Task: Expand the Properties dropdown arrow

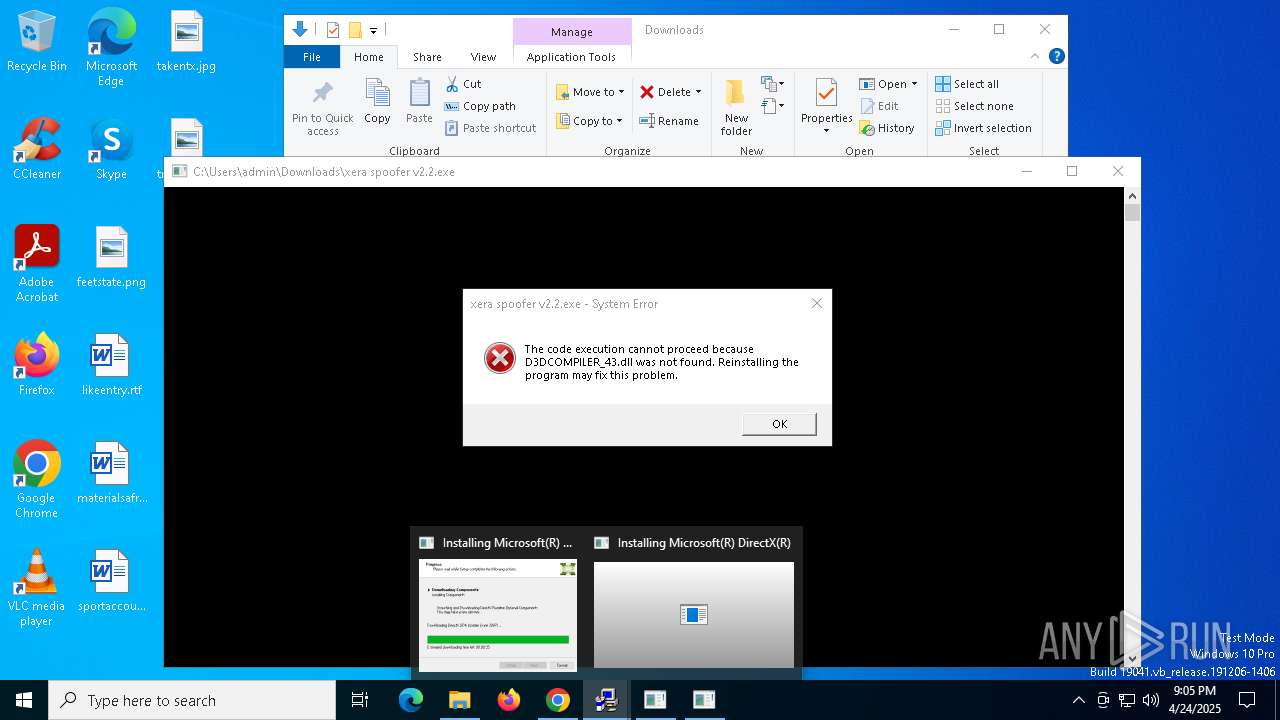Action: tap(826, 130)
